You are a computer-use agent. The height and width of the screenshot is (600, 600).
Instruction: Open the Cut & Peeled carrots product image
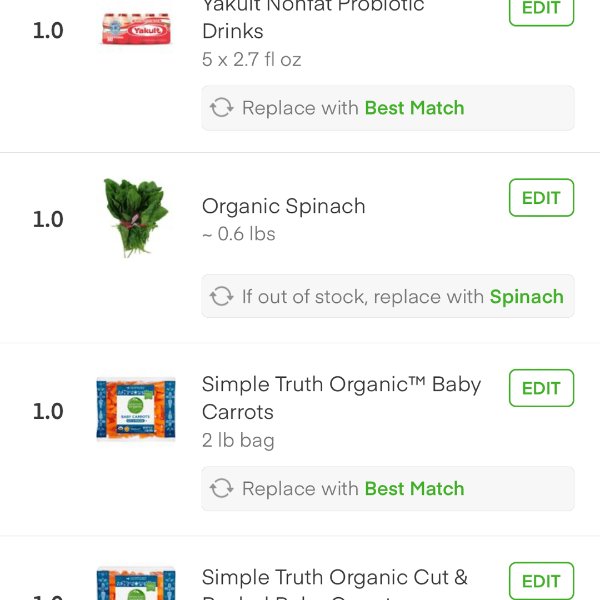(136, 585)
